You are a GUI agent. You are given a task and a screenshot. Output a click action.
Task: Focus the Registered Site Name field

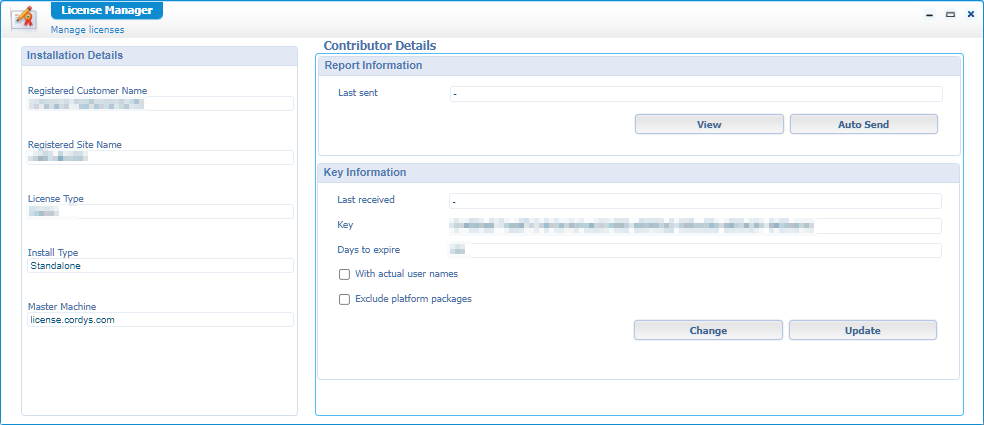click(x=160, y=158)
